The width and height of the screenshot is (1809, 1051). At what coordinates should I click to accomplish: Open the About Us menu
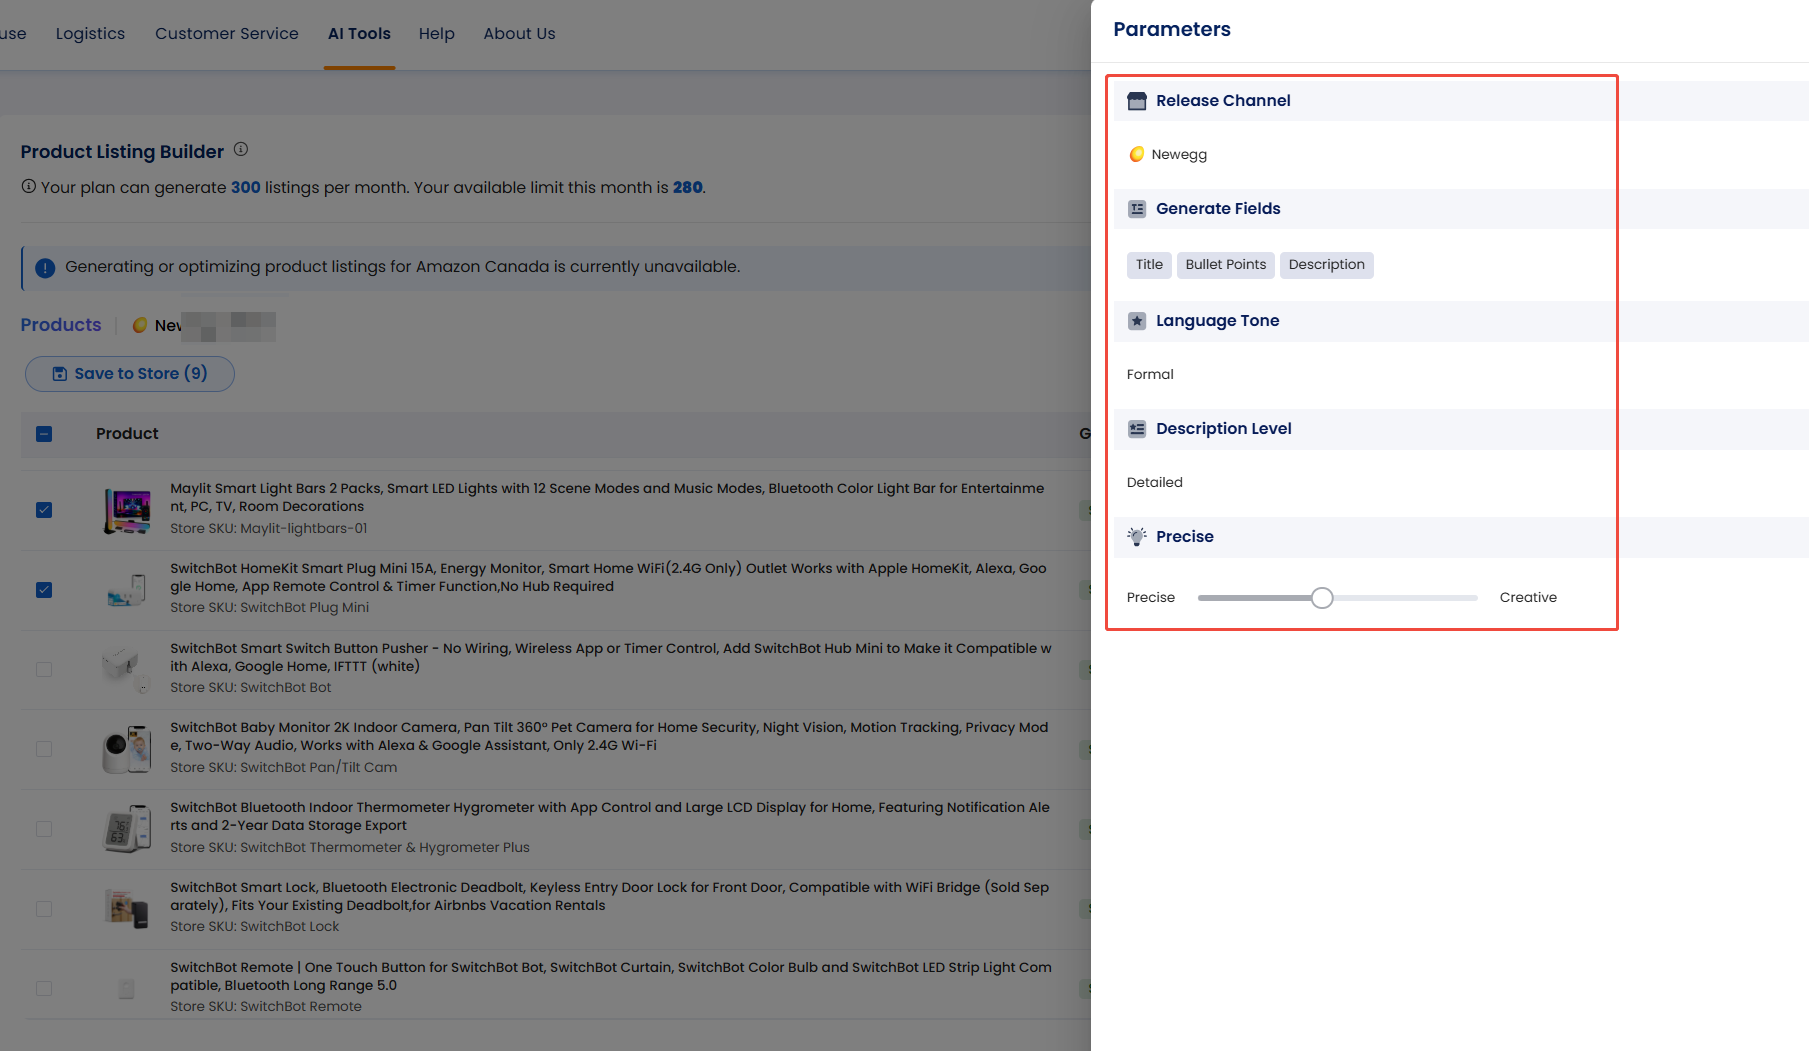[520, 33]
